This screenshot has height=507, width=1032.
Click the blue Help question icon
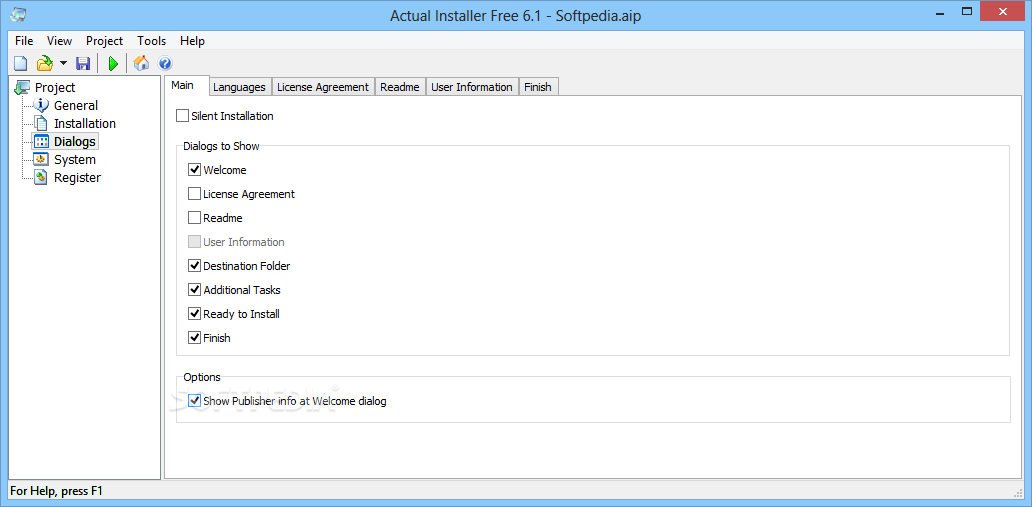pyautogui.click(x=165, y=64)
